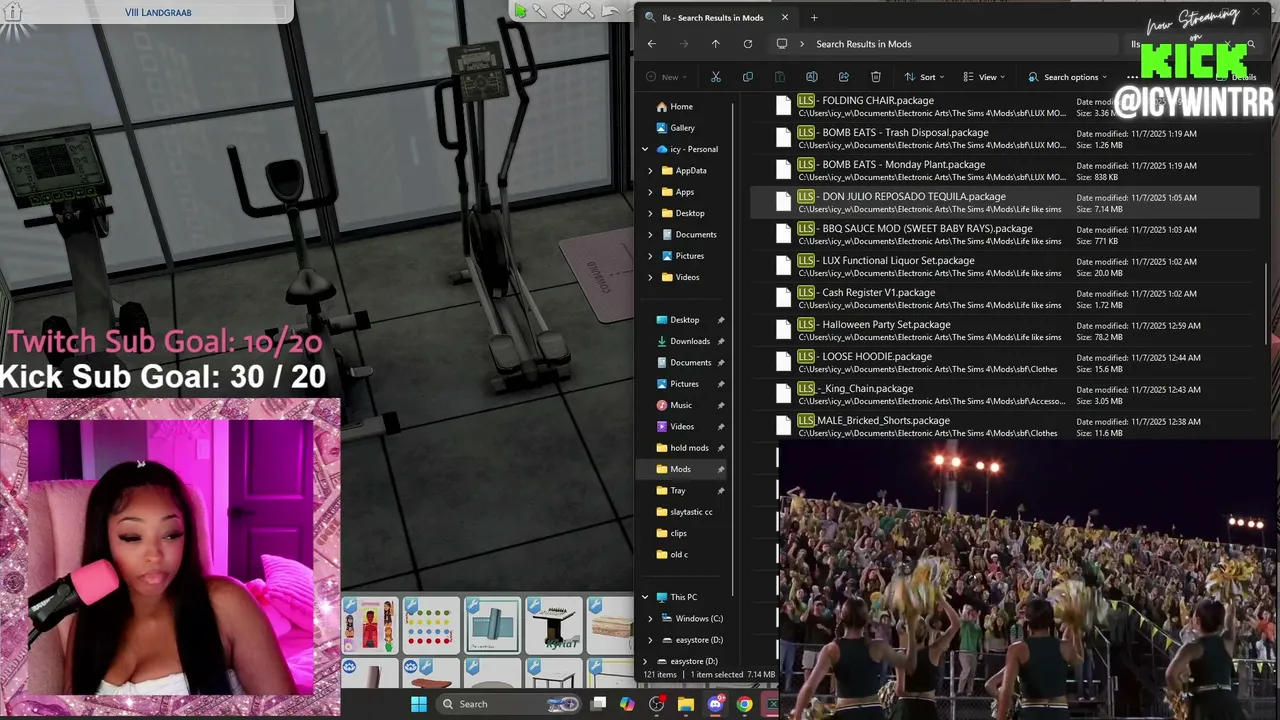
Task: Close the Search Results in Mods tab
Action: [x=785, y=17]
